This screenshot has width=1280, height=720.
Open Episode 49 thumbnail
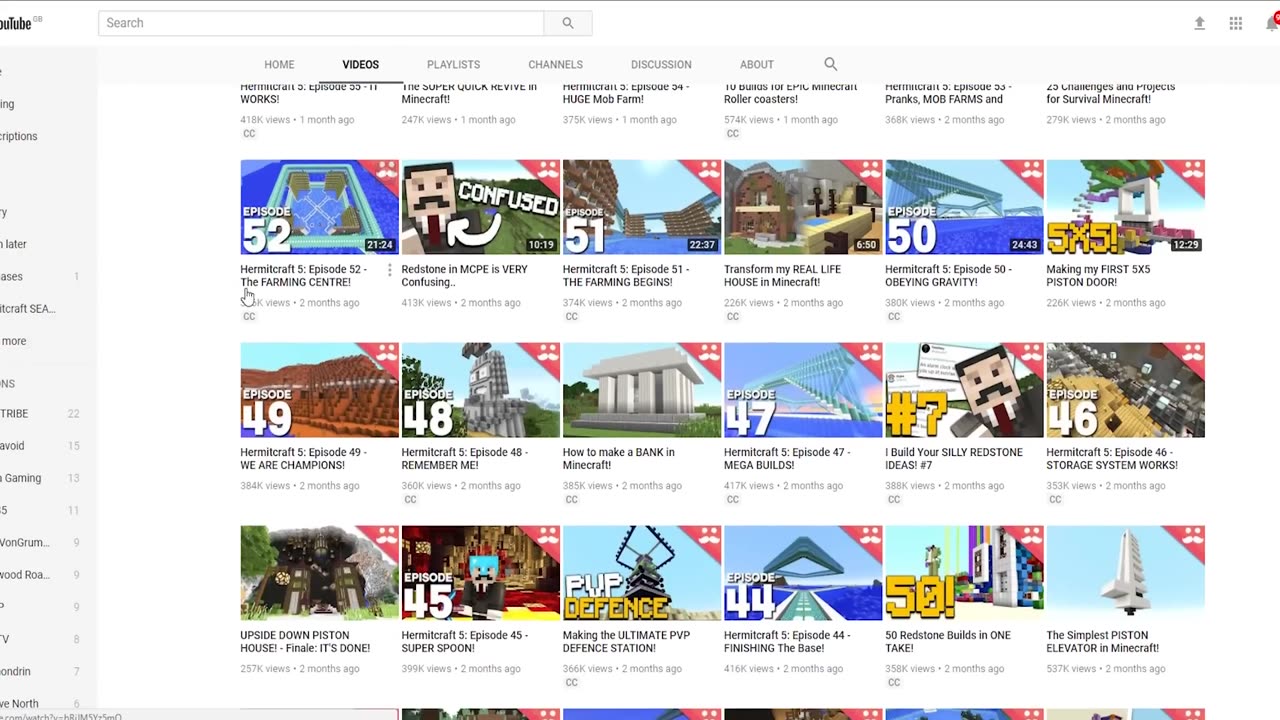pyautogui.click(x=319, y=390)
